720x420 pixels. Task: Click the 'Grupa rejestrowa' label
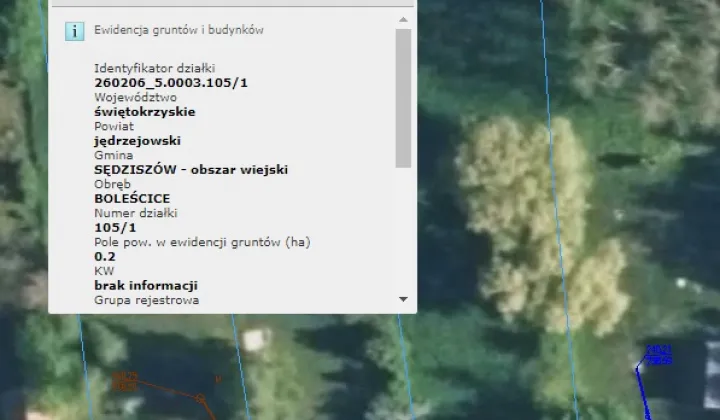pyautogui.click(x=146, y=300)
